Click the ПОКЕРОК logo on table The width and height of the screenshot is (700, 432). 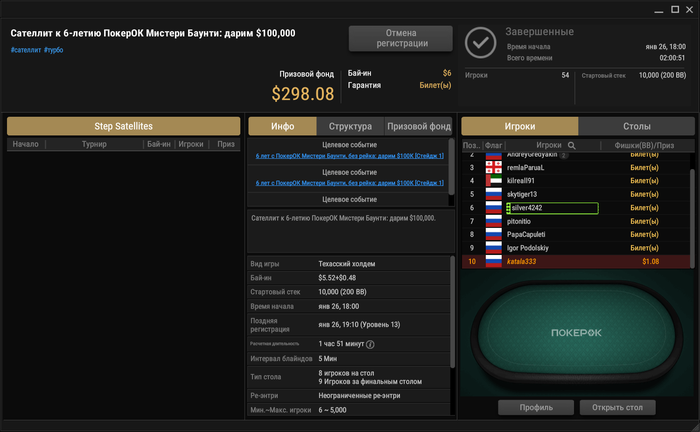tap(576, 333)
